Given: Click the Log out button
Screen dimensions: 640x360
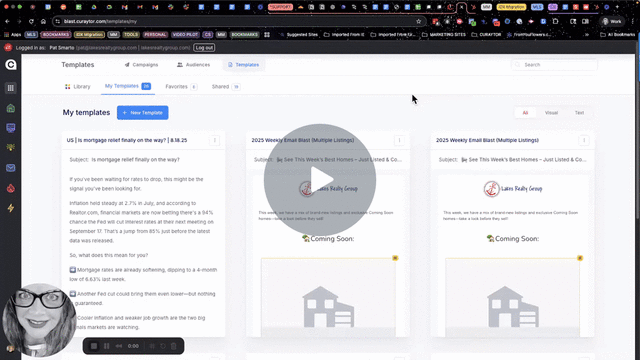Looking at the screenshot, I should [x=204, y=48].
